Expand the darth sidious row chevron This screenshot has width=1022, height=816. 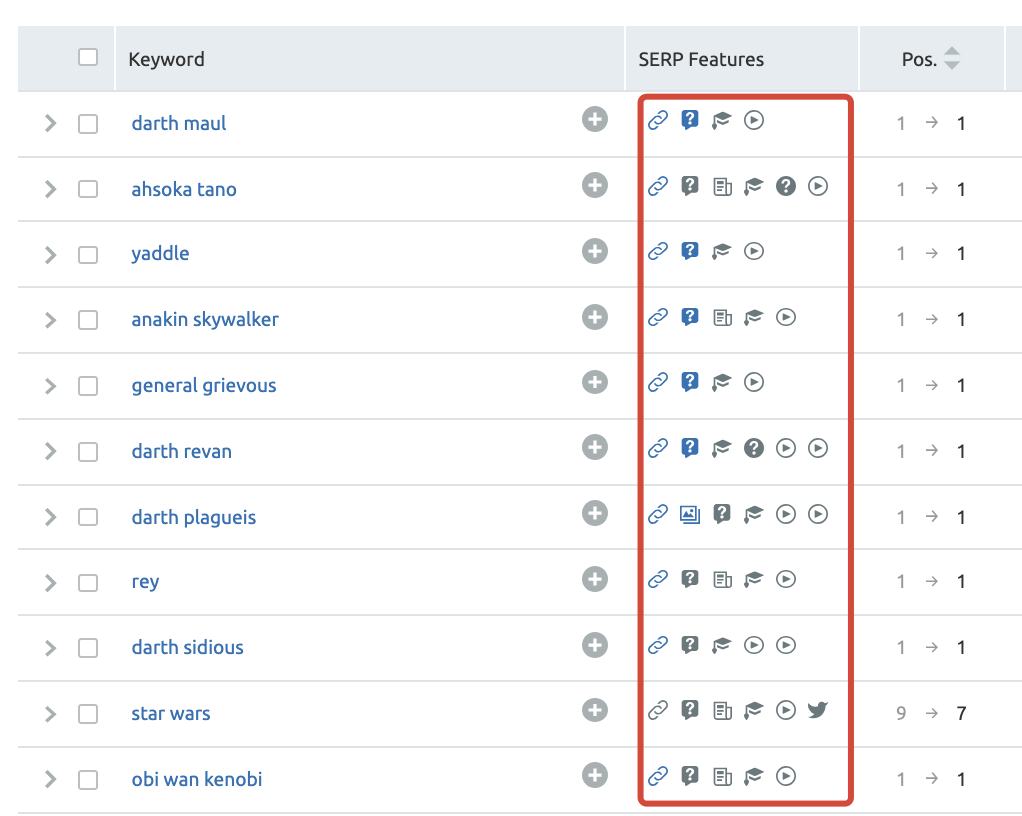(50, 648)
